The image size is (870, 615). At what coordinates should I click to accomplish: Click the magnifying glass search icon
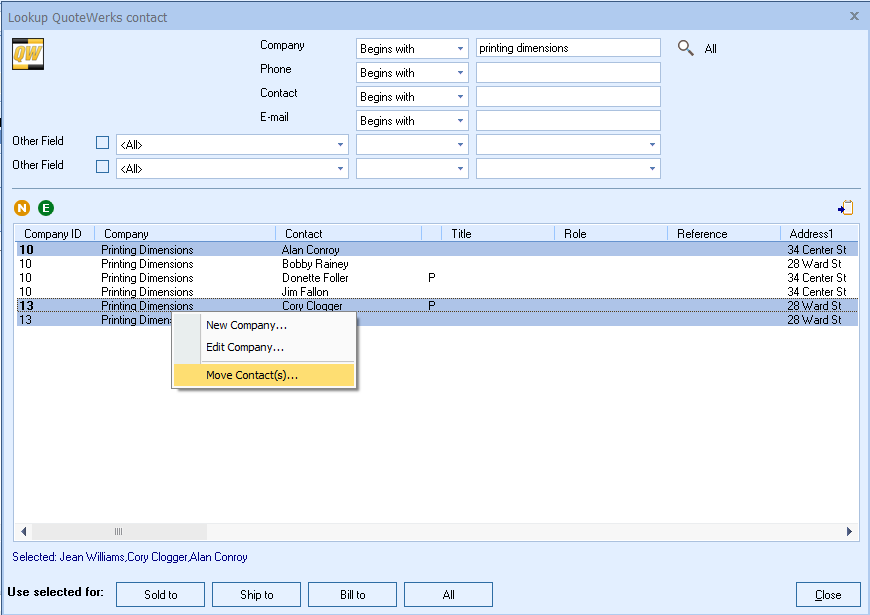(x=684, y=47)
